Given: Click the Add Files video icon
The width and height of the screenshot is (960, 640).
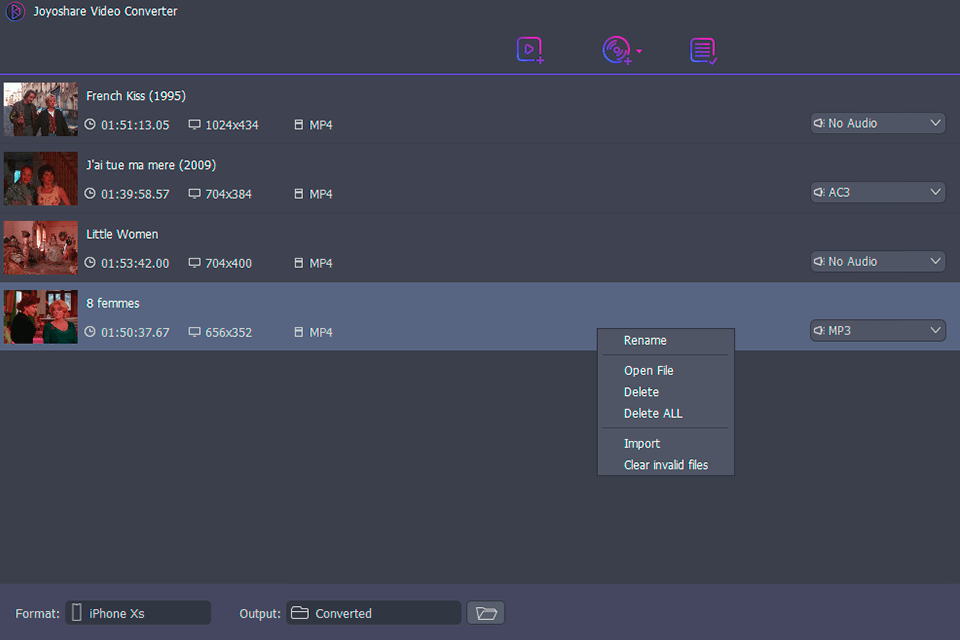Looking at the screenshot, I should (x=530, y=50).
